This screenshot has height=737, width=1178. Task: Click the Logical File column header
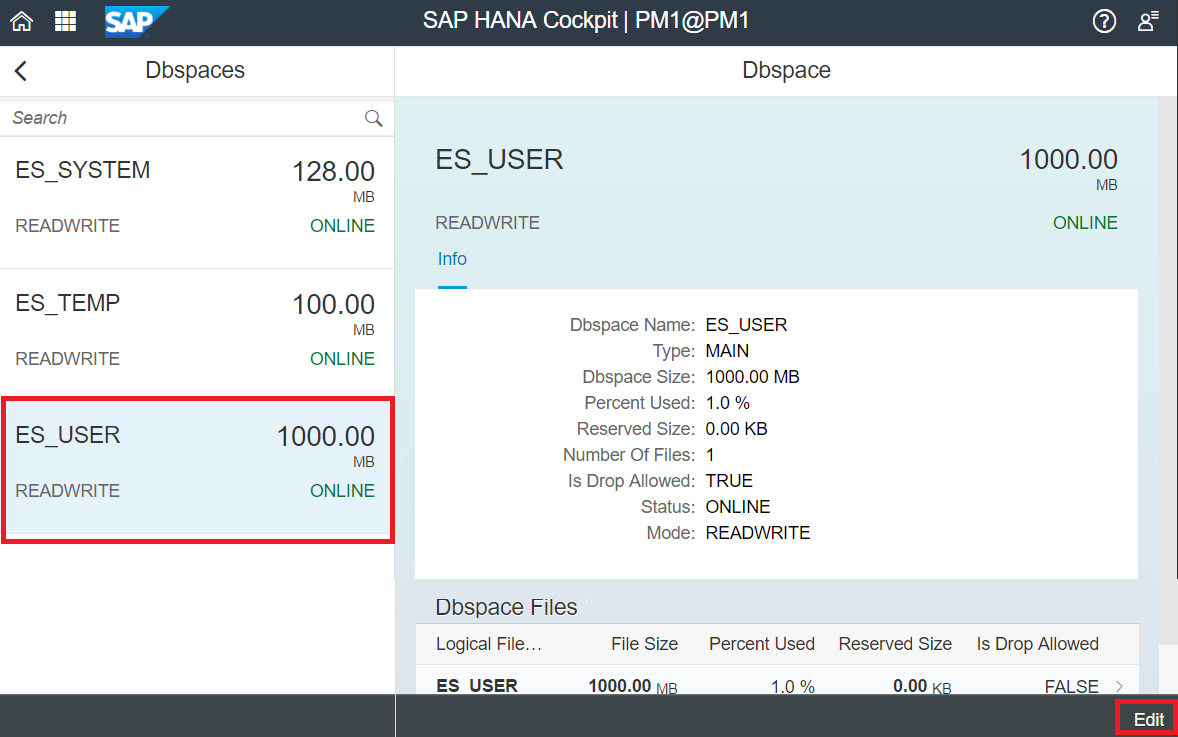coord(488,644)
